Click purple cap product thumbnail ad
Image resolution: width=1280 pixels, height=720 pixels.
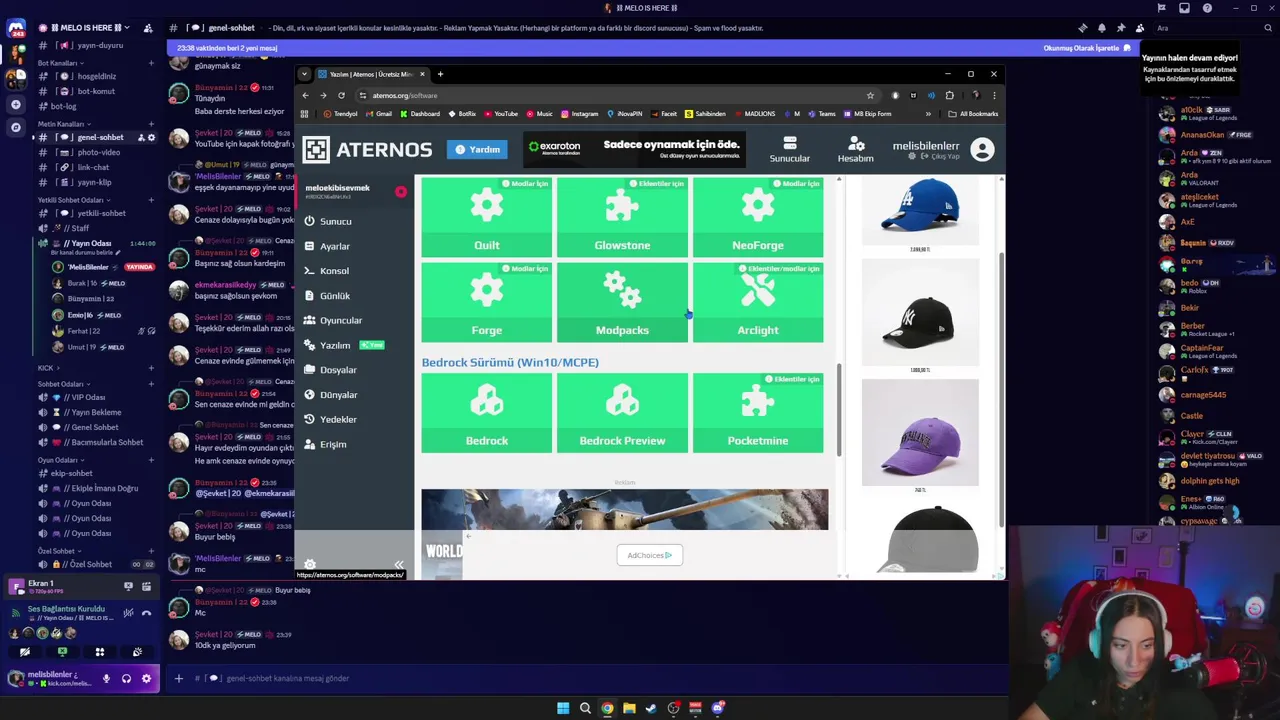[x=920, y=433]
